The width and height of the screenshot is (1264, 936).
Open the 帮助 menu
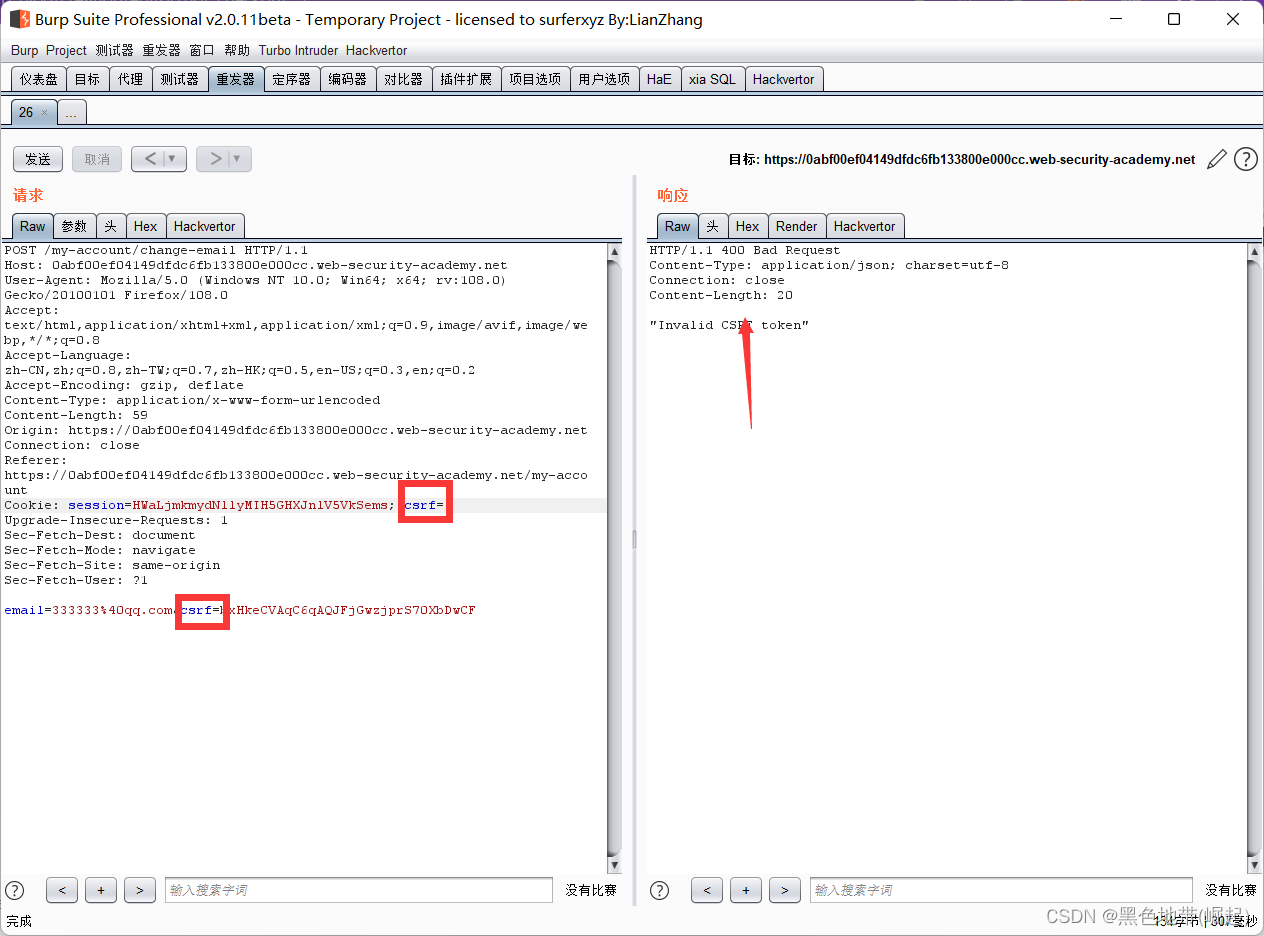[x=237, y=50]
